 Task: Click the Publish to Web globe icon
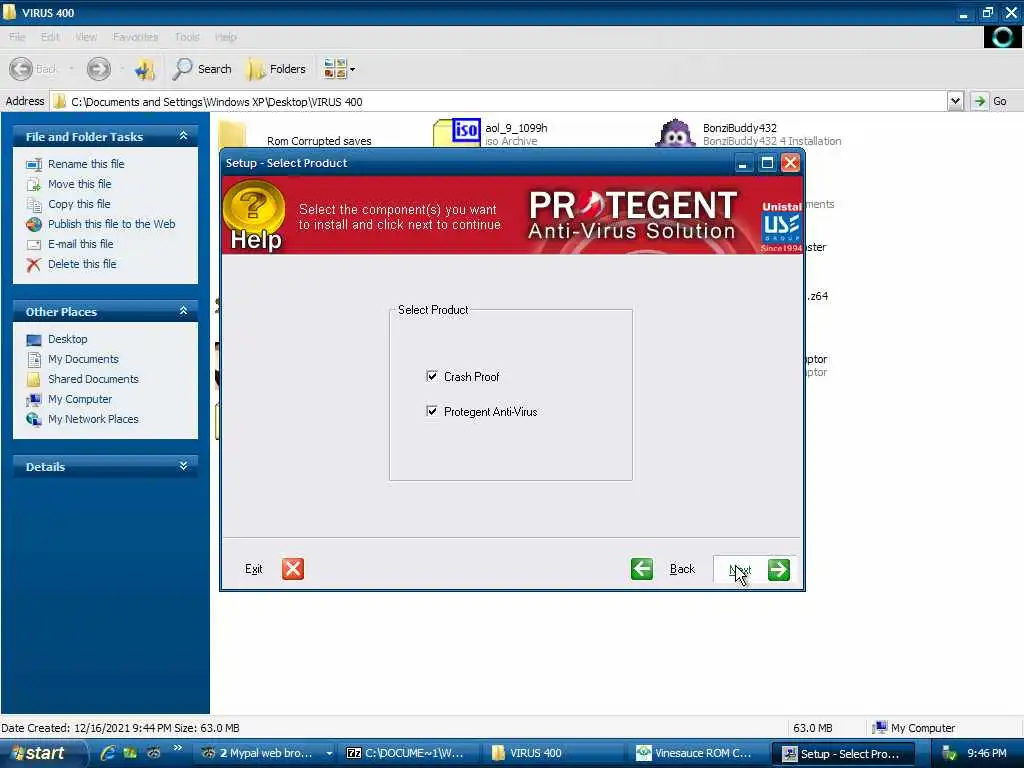[34, 224]
